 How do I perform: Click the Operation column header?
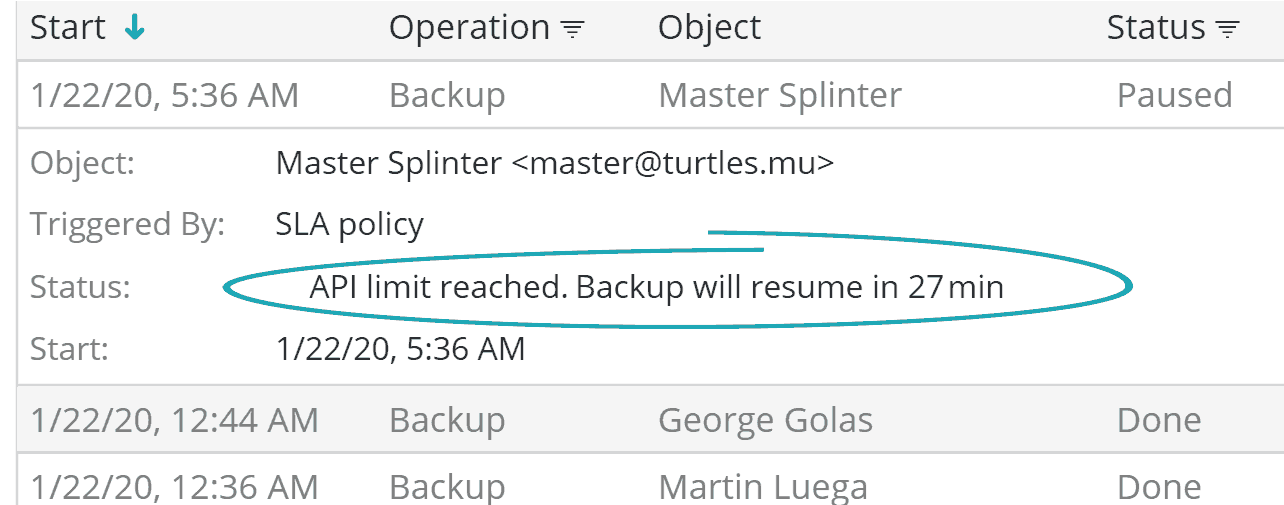point(468,28)
